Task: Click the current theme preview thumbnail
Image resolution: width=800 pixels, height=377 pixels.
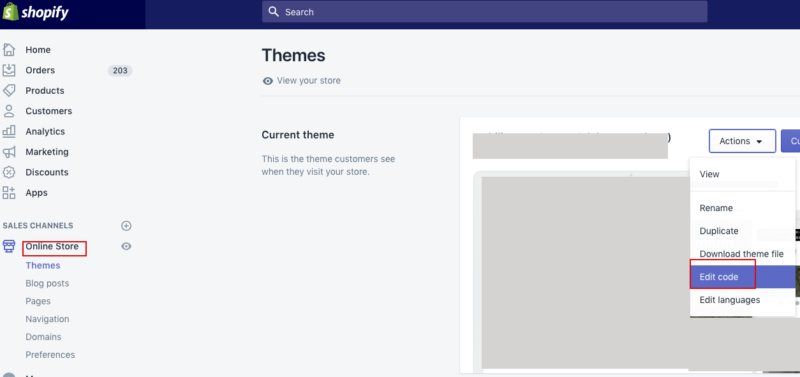Action: pos(585,272)
